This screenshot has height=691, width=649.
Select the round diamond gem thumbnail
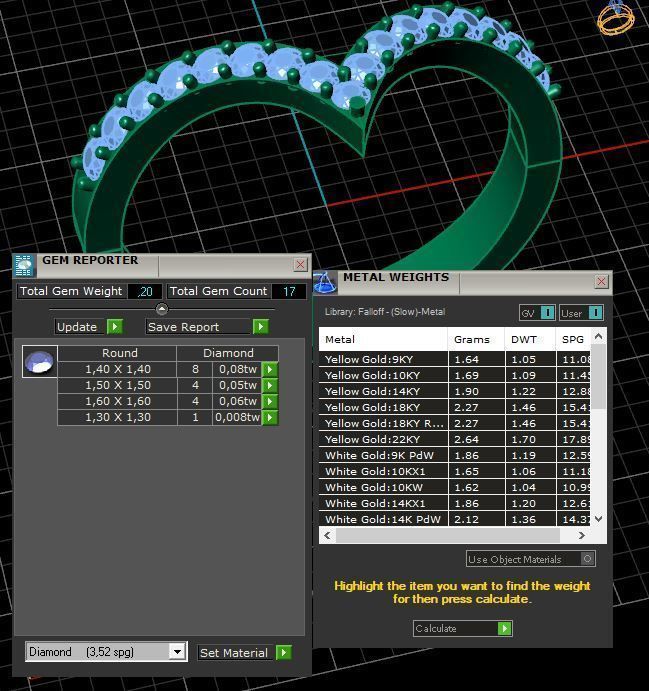(40, 361)
